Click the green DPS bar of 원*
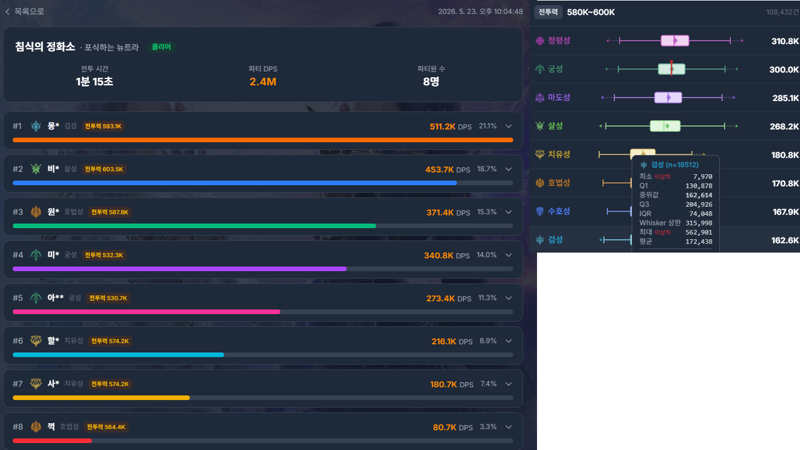Screen dimensions: 800x450 click(x=194, y=226)
